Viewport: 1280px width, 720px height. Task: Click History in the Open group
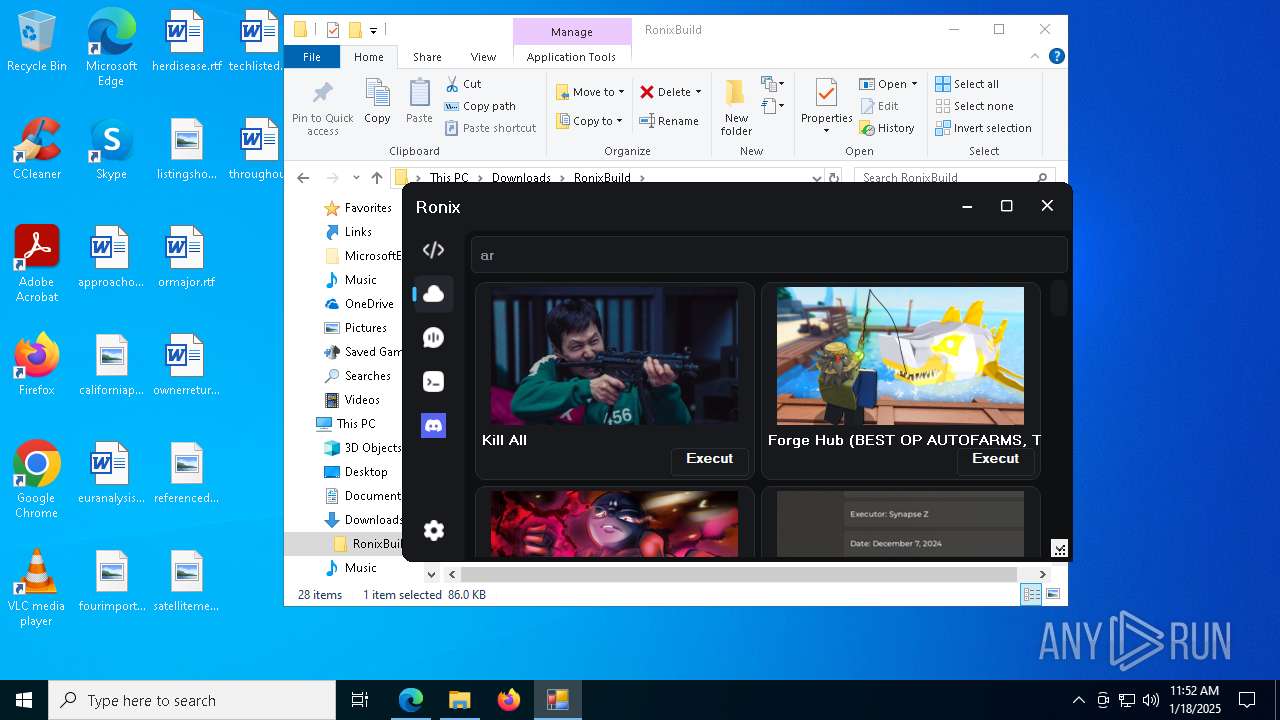pyautogui.click(x=887, y=128)
